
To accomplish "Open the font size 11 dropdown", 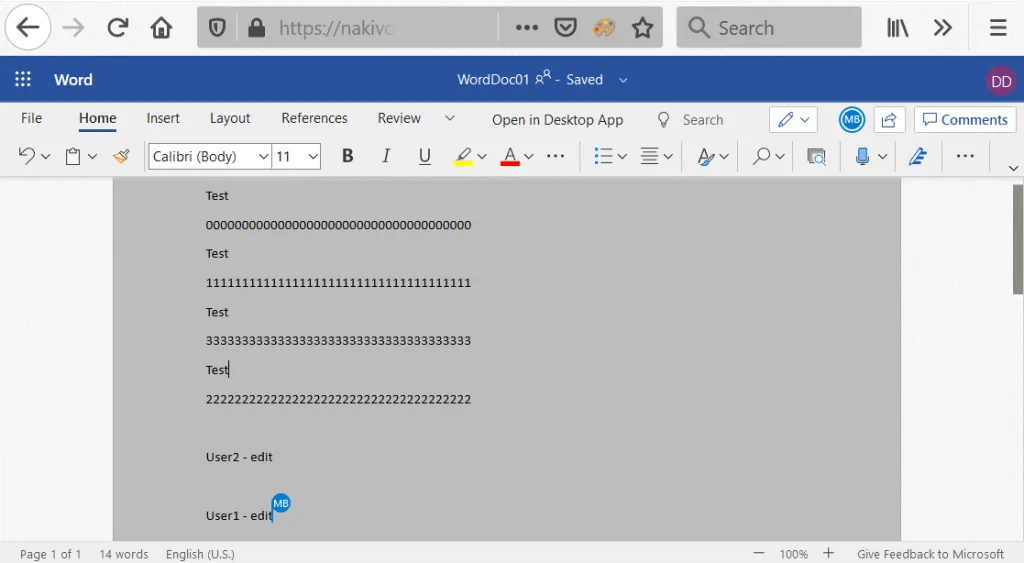I will coord(313,157).
